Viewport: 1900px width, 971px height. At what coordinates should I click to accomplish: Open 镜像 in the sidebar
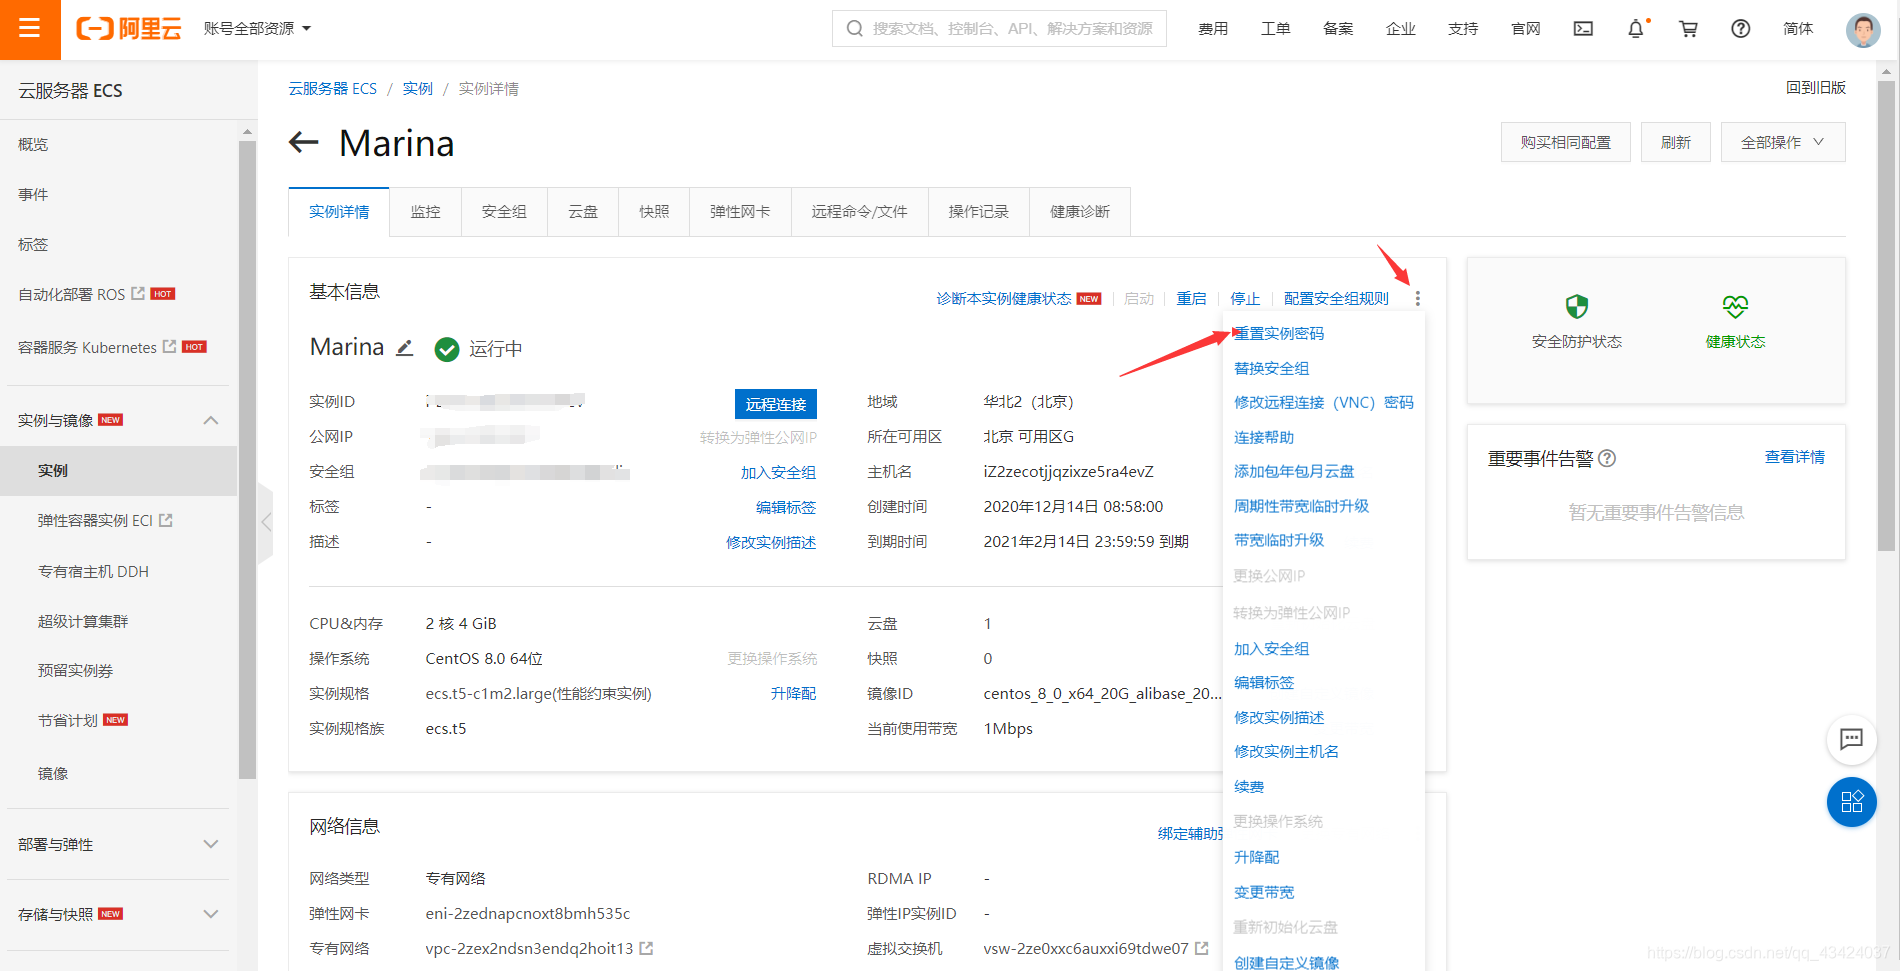tap(53, 773)
